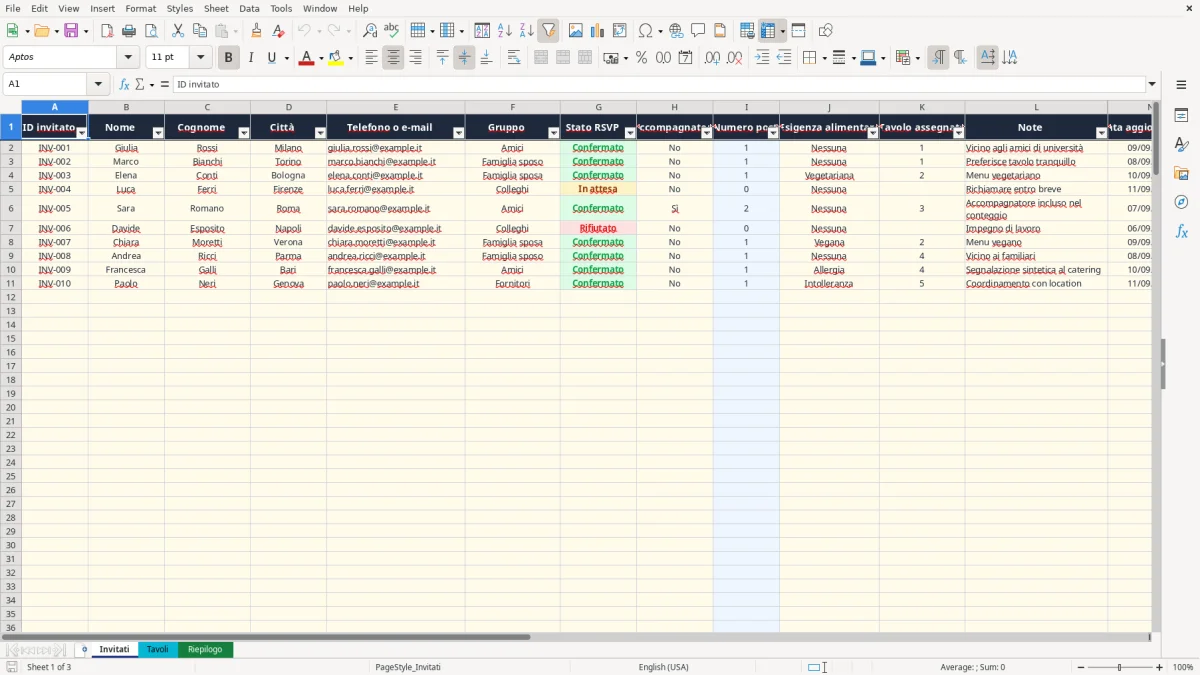Click the Define Print Area icon
Viewport: 1200px width, 675px height.
pyautogui.click(x=747, y=31)
